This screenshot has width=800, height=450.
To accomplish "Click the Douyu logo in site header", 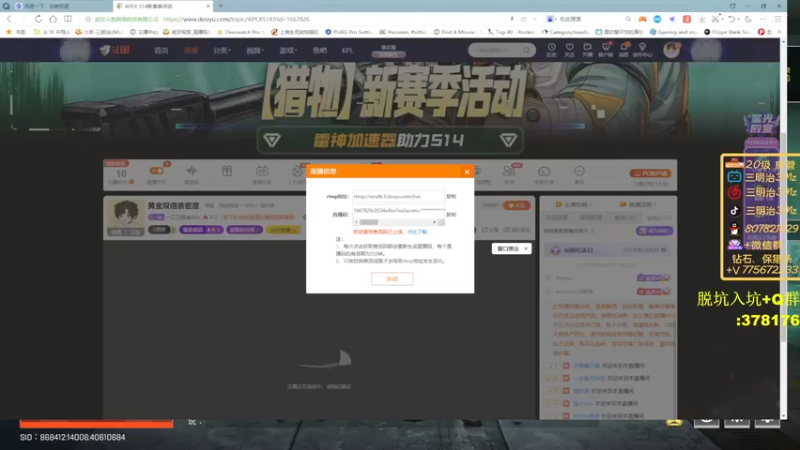I will click(115, 50).
